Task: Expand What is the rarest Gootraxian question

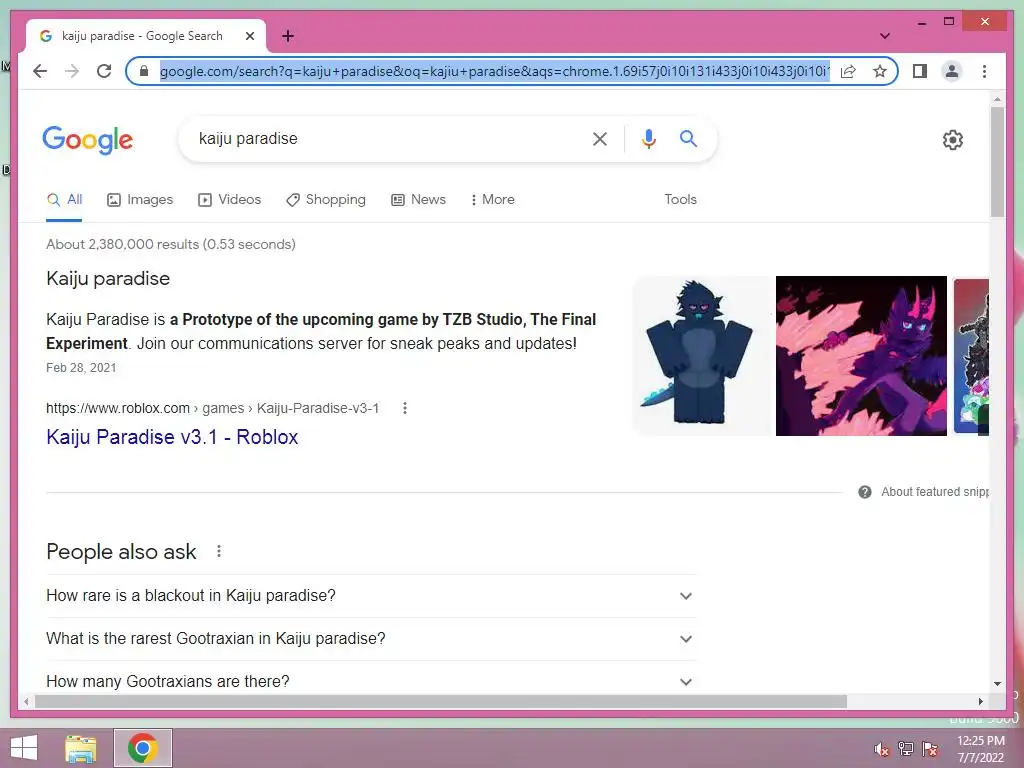Action: click(371, 639)
